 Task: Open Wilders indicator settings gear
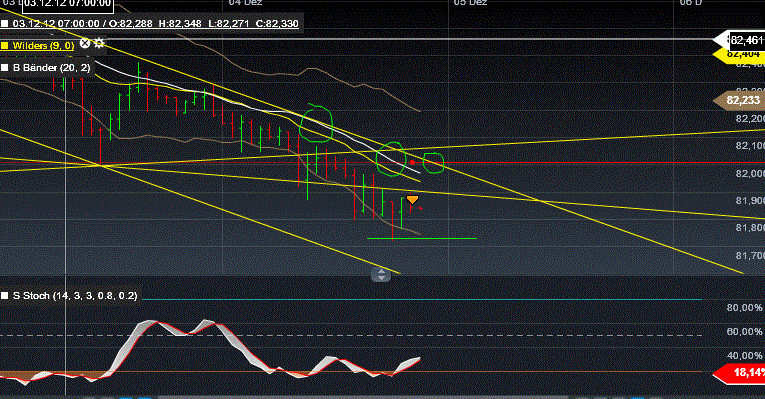(x=99, y=43)
